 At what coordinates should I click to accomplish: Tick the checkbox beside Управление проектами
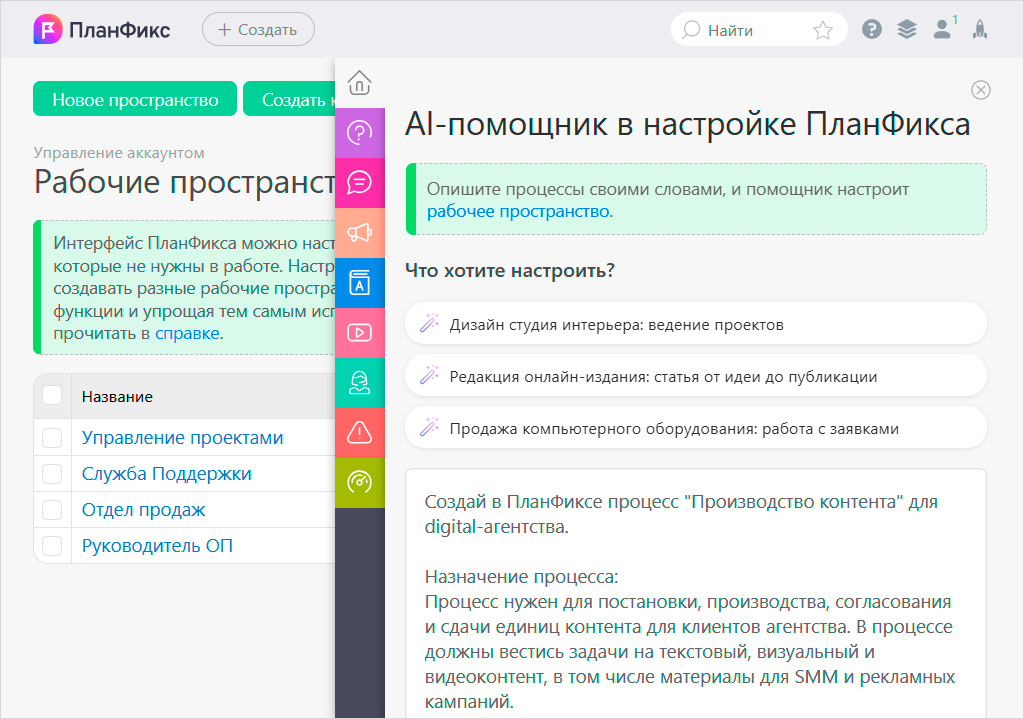(x=52, y=437)
